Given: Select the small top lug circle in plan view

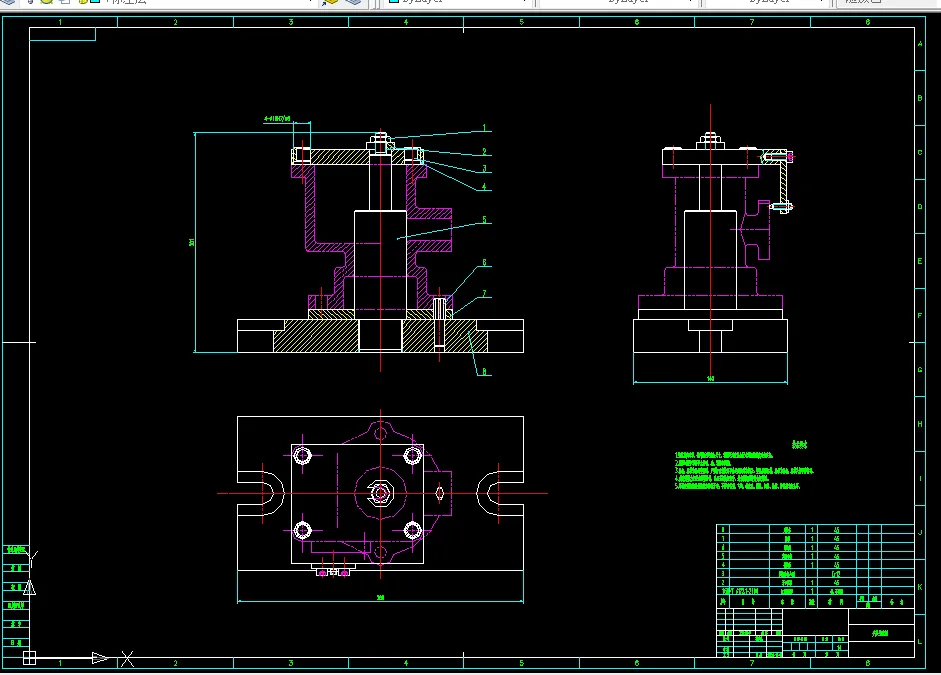Looking at the screenshot, I should click(x=380, y=433).
